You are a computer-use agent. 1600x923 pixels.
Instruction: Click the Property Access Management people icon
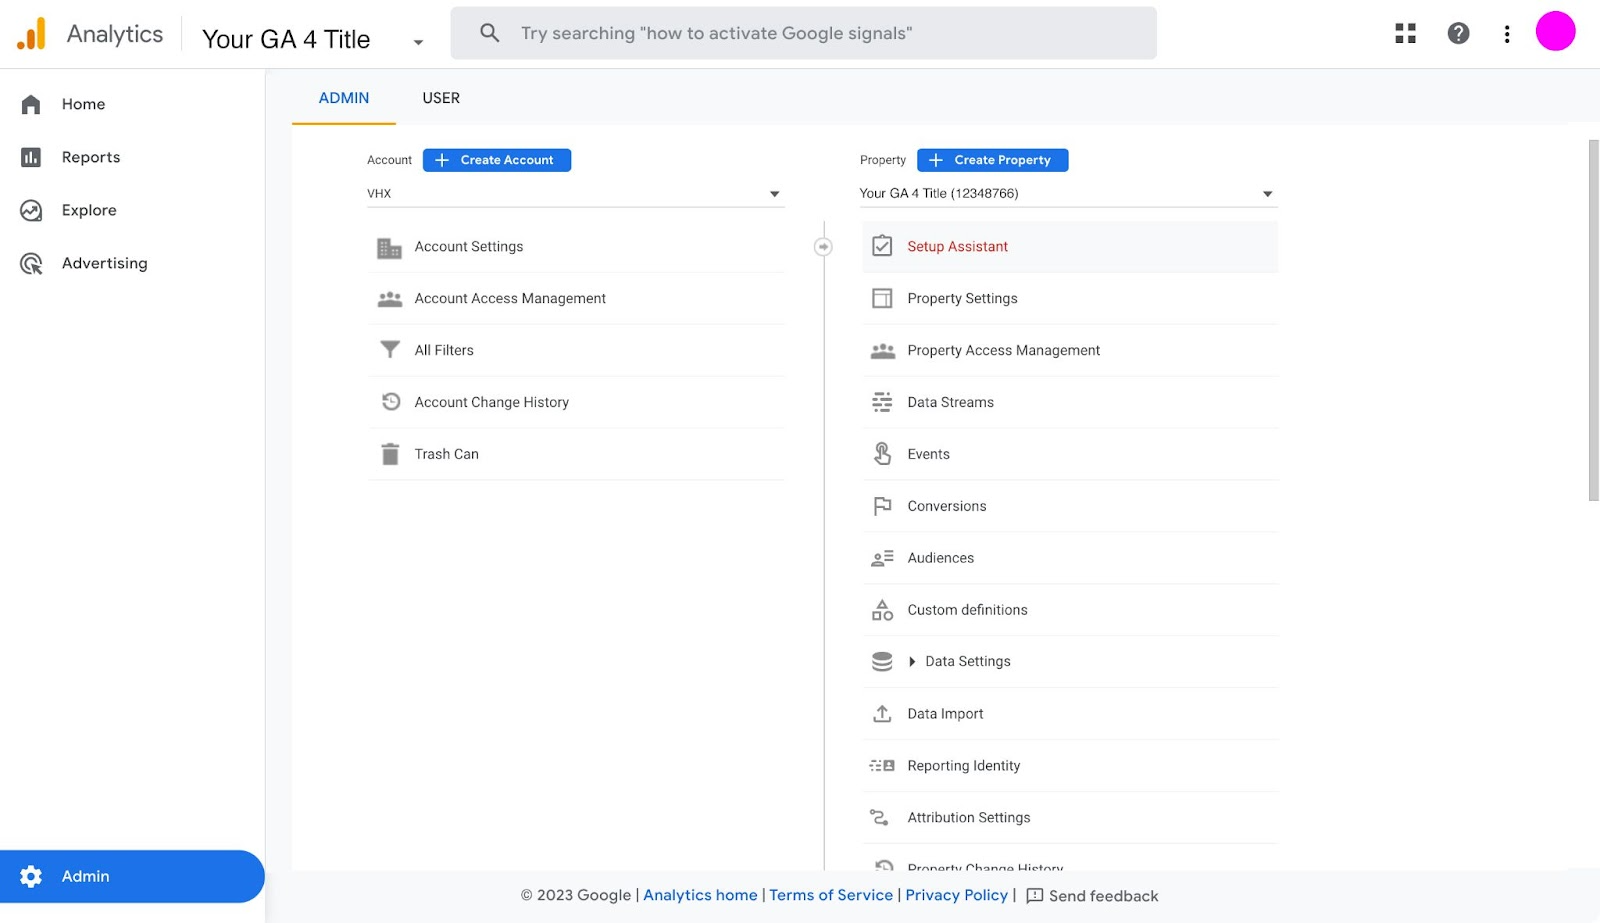[x=882, y=351]
